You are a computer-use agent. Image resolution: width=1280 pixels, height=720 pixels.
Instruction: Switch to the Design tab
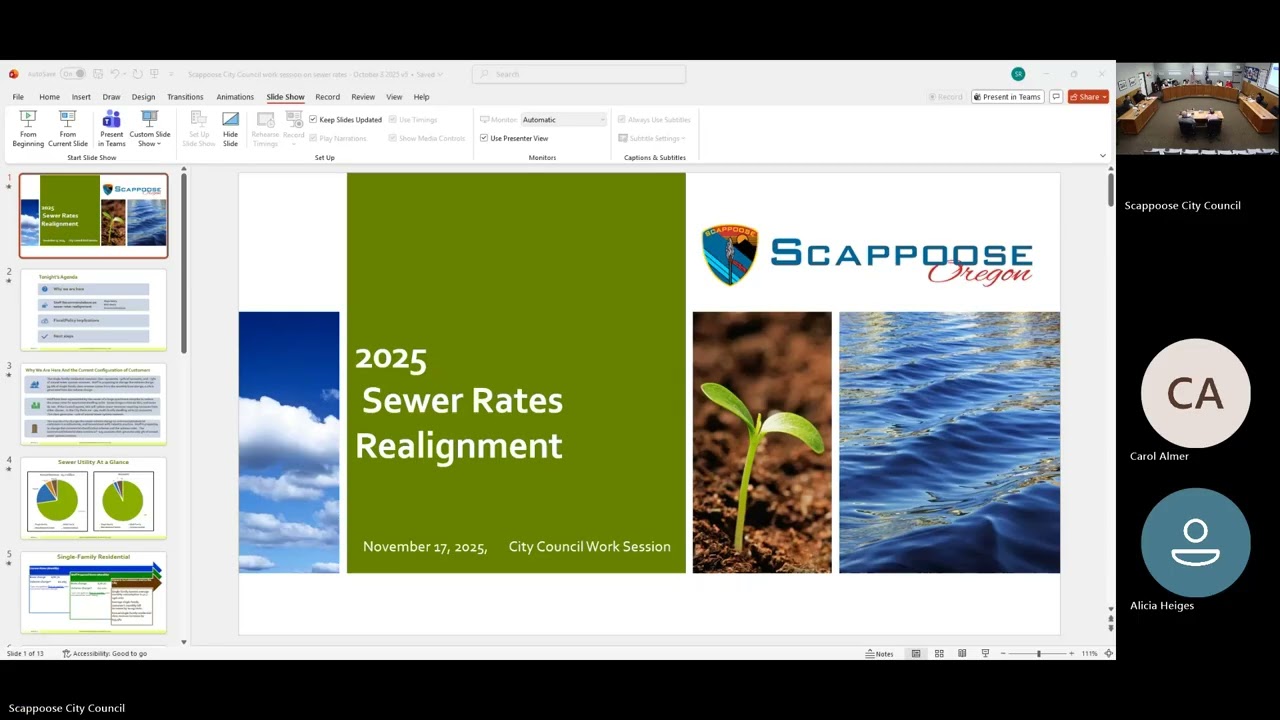click(143, 97)
